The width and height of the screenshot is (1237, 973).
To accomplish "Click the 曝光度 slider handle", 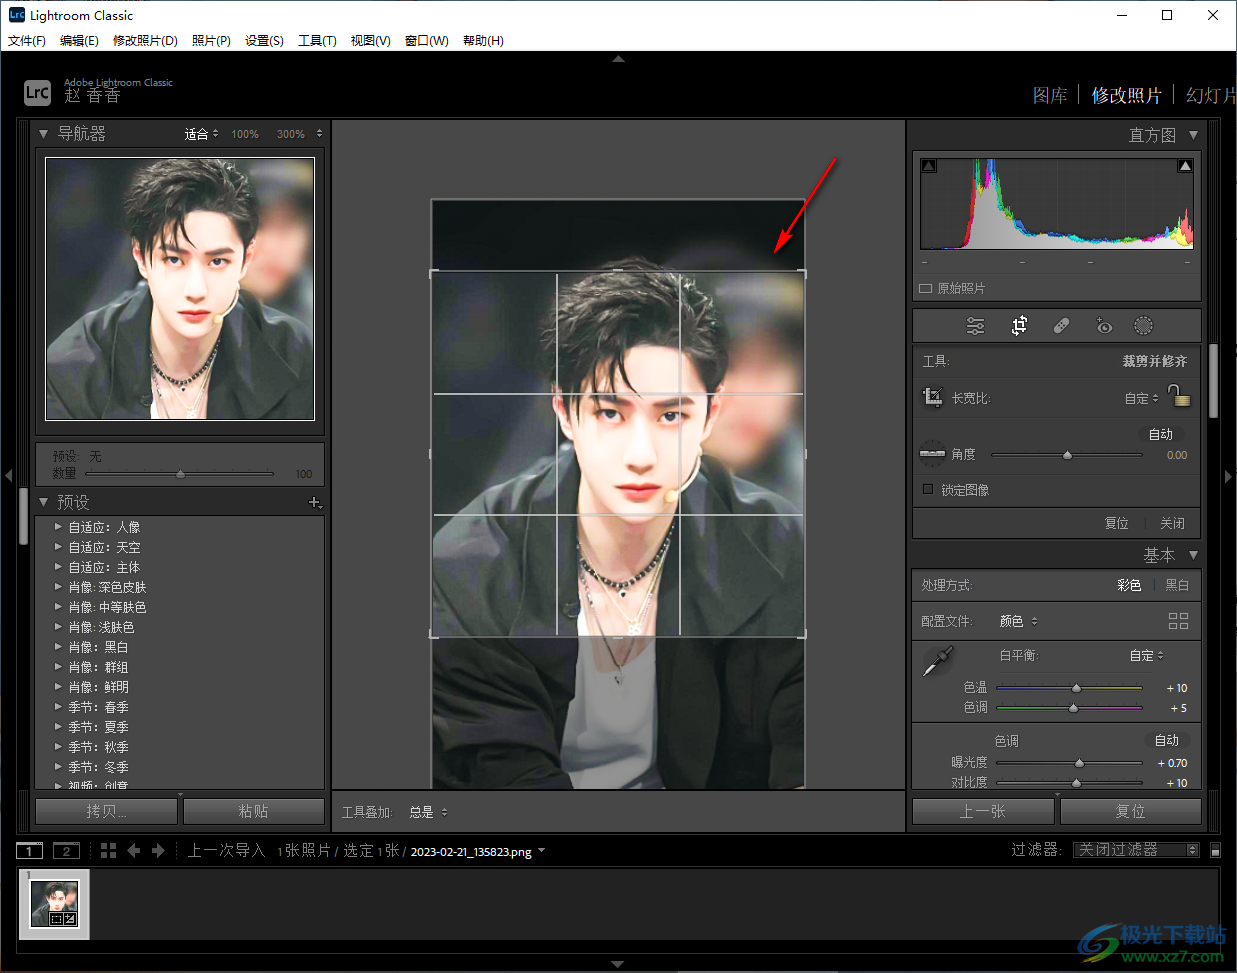I will 1078,763.
